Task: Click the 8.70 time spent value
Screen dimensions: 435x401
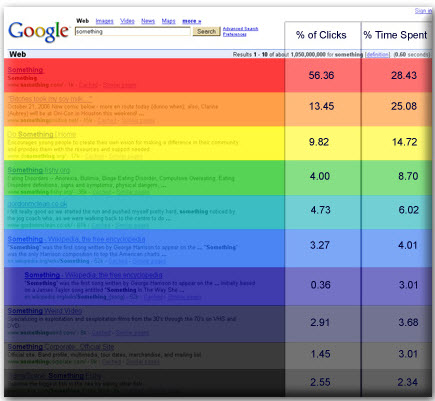Action: [408, 176]
